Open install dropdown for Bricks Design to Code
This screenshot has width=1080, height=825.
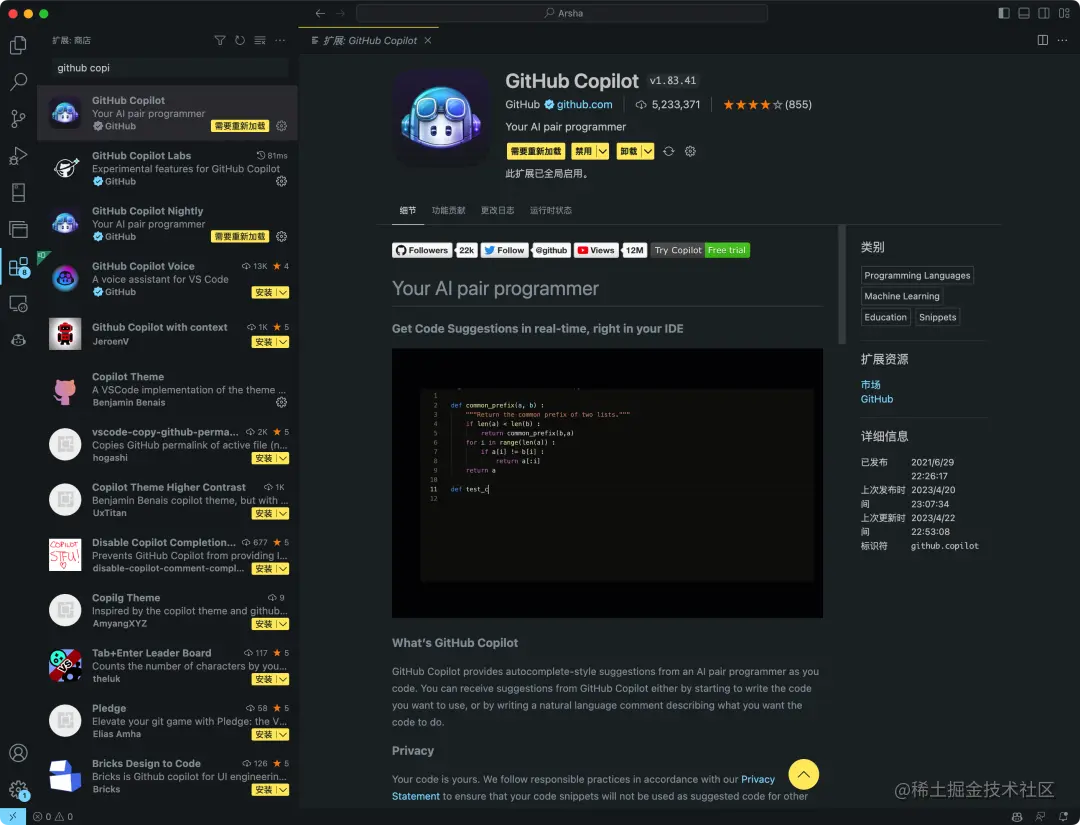pyautogui.click(x=283, y=790)
